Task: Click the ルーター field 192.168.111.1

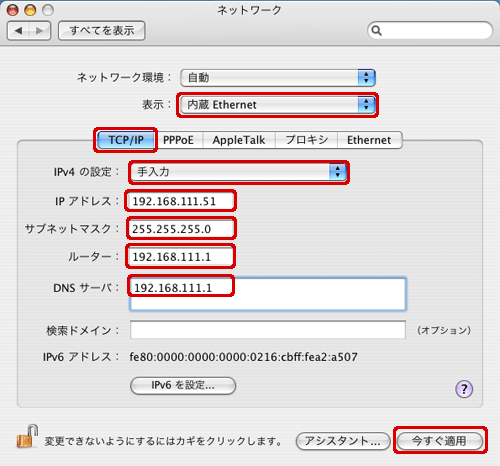Action: (x=181, y=257)
